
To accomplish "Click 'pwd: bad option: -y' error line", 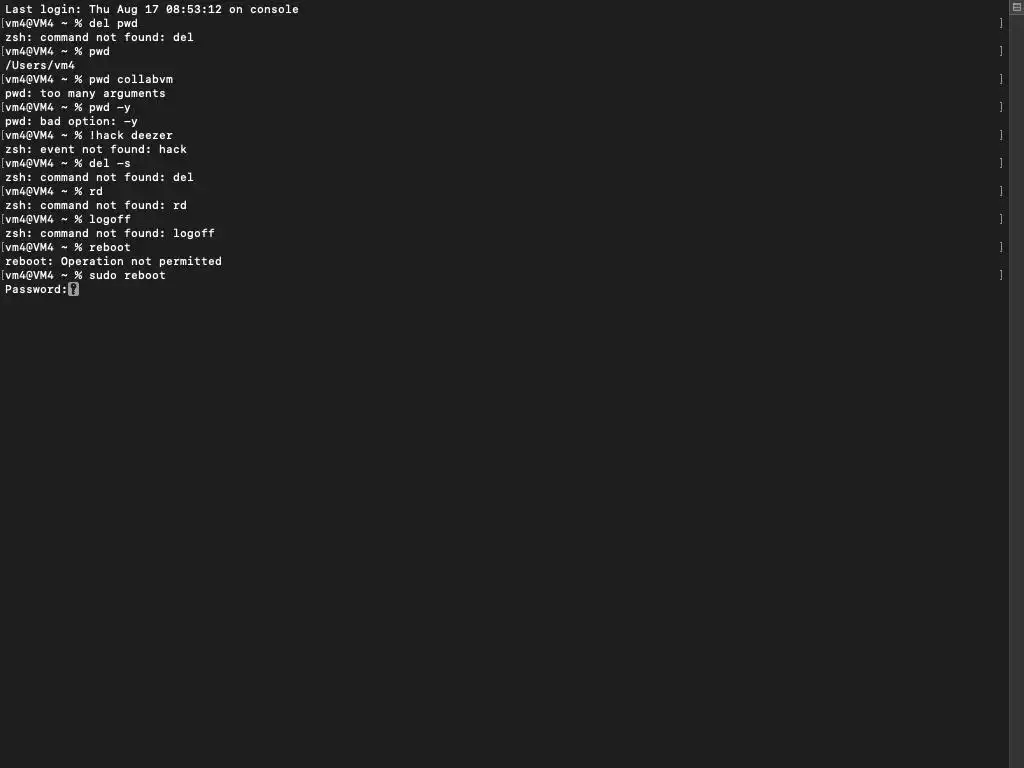I will pyautogui.click(x=71, y=121).
